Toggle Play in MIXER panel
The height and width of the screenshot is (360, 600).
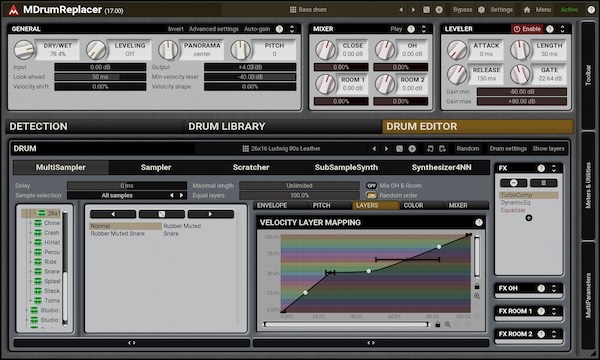pos(396,29)
